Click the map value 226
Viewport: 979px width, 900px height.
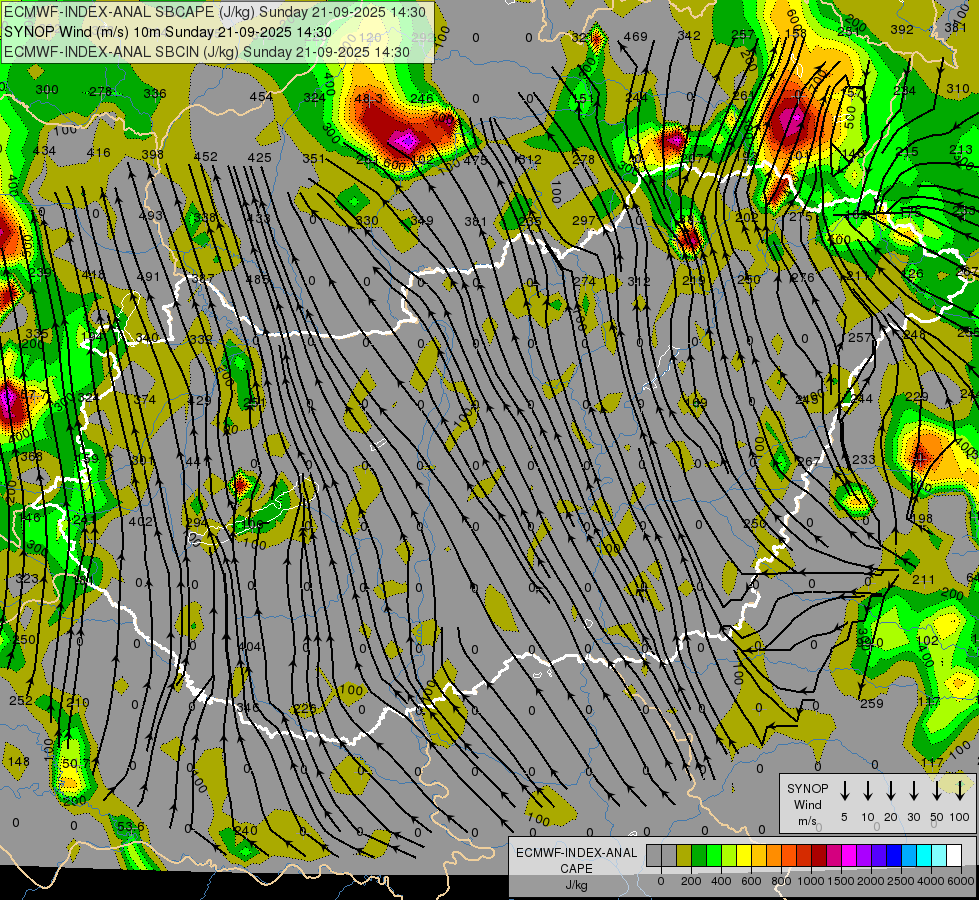coord(305,709)
